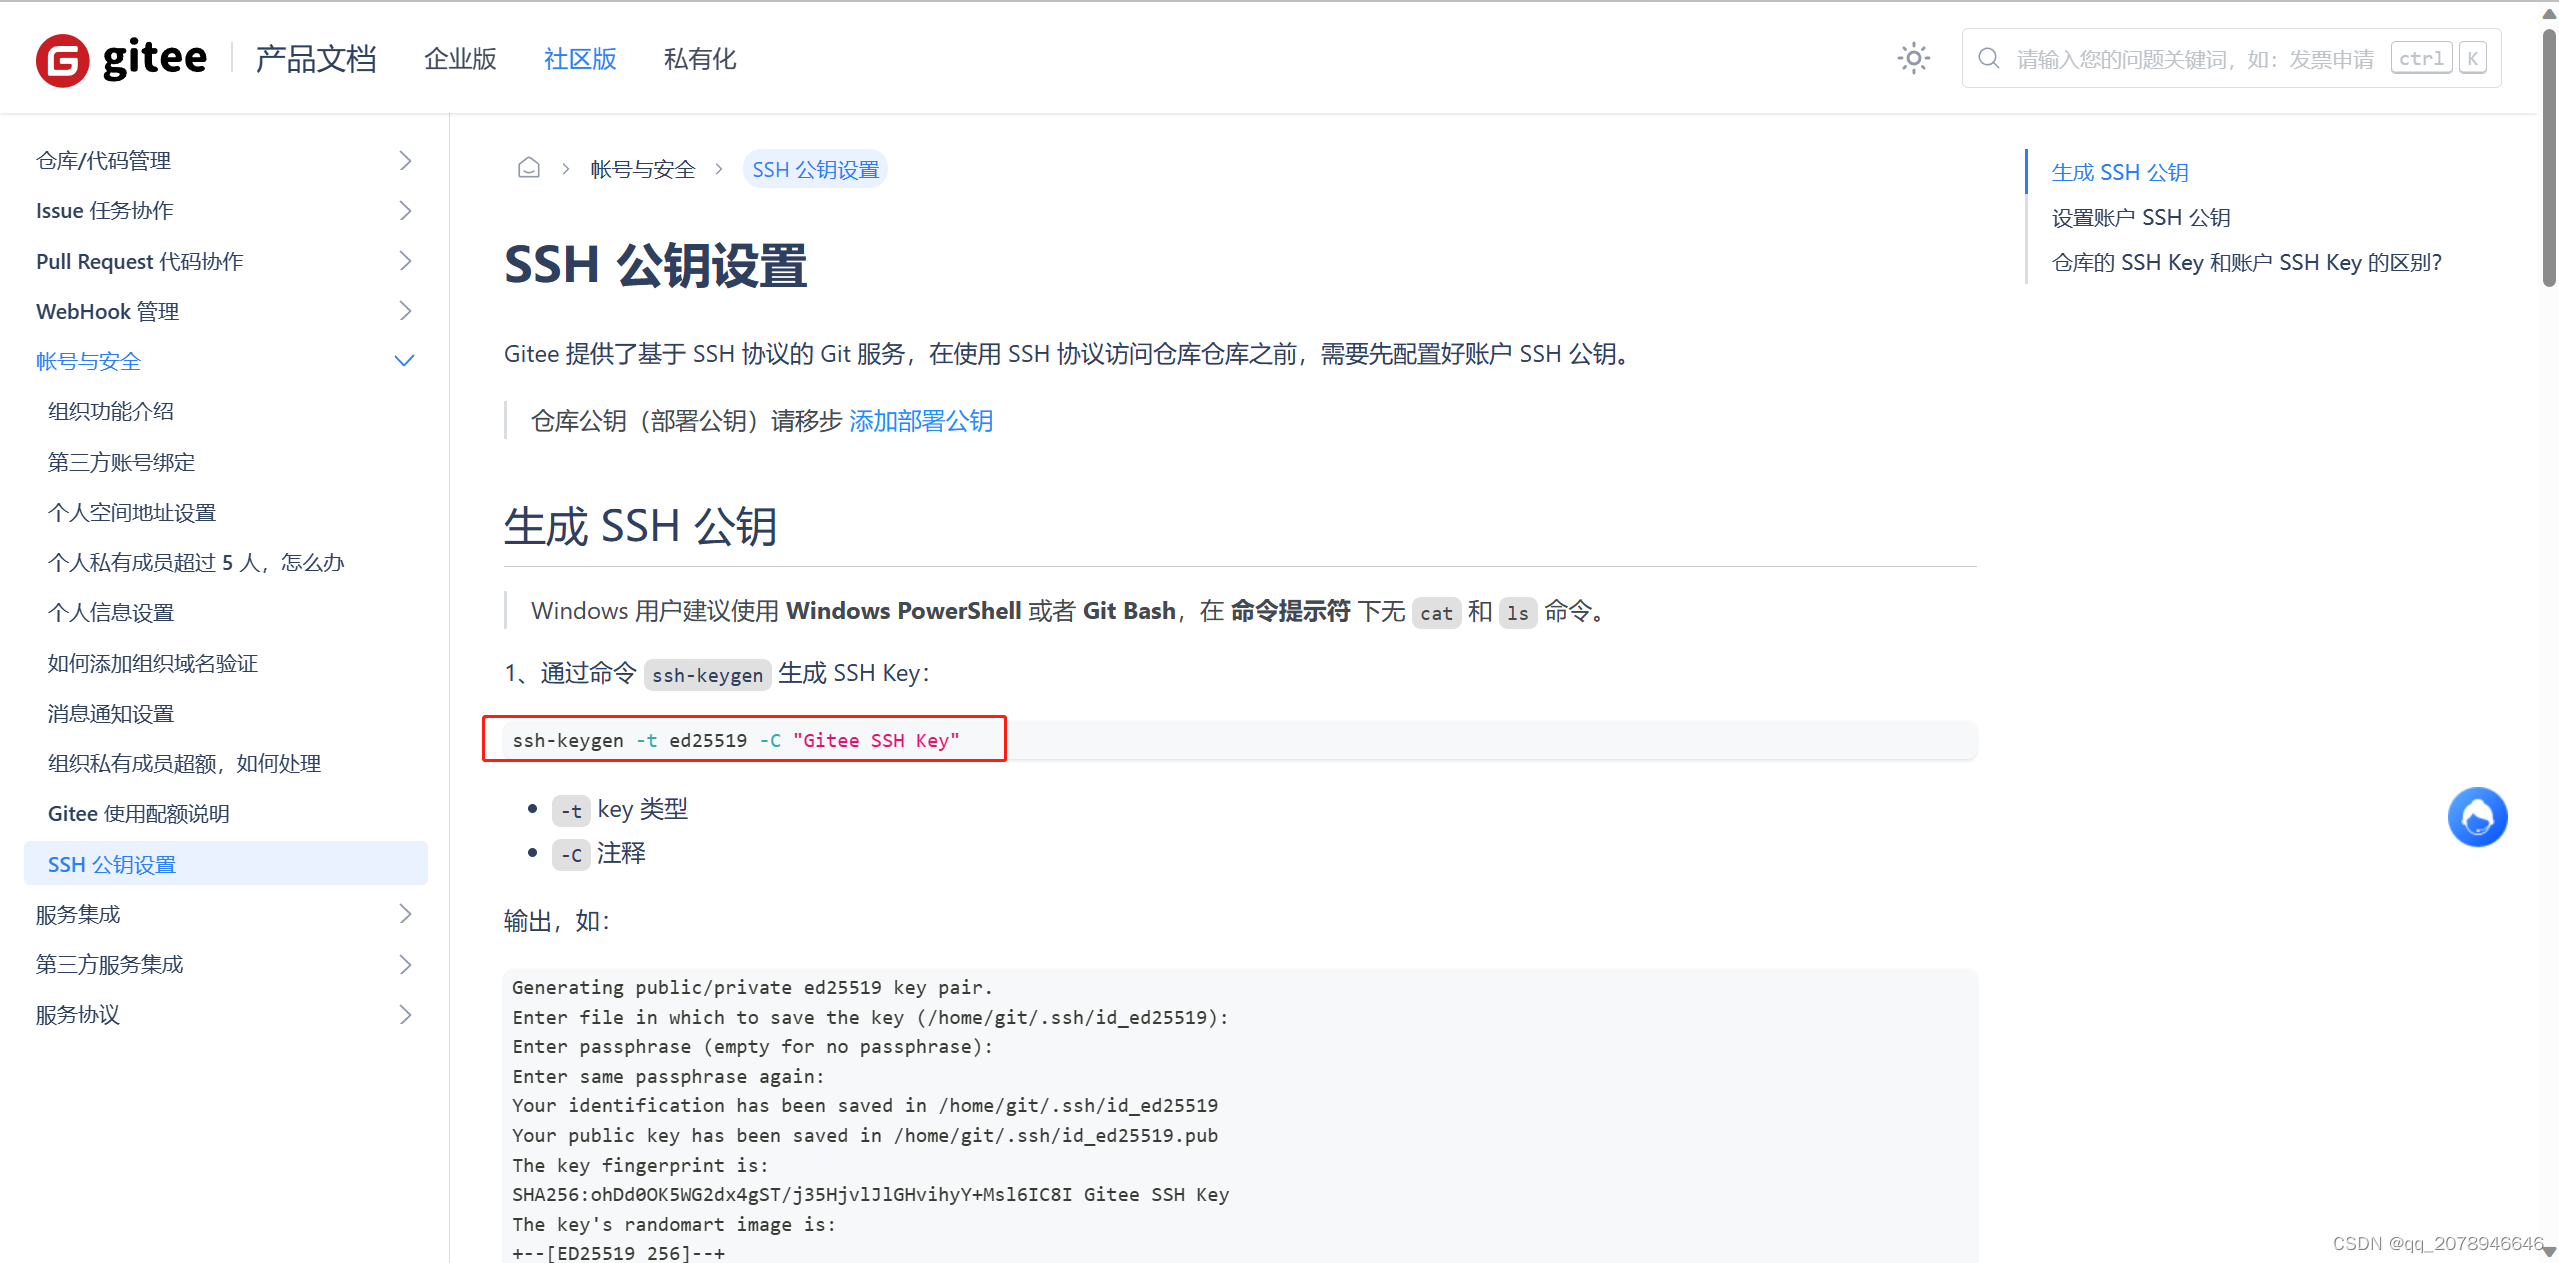The image size is (2559, 1263).
Task: Open Gitee 使用配额说明 sidebar item
Action: pos(138,814)
